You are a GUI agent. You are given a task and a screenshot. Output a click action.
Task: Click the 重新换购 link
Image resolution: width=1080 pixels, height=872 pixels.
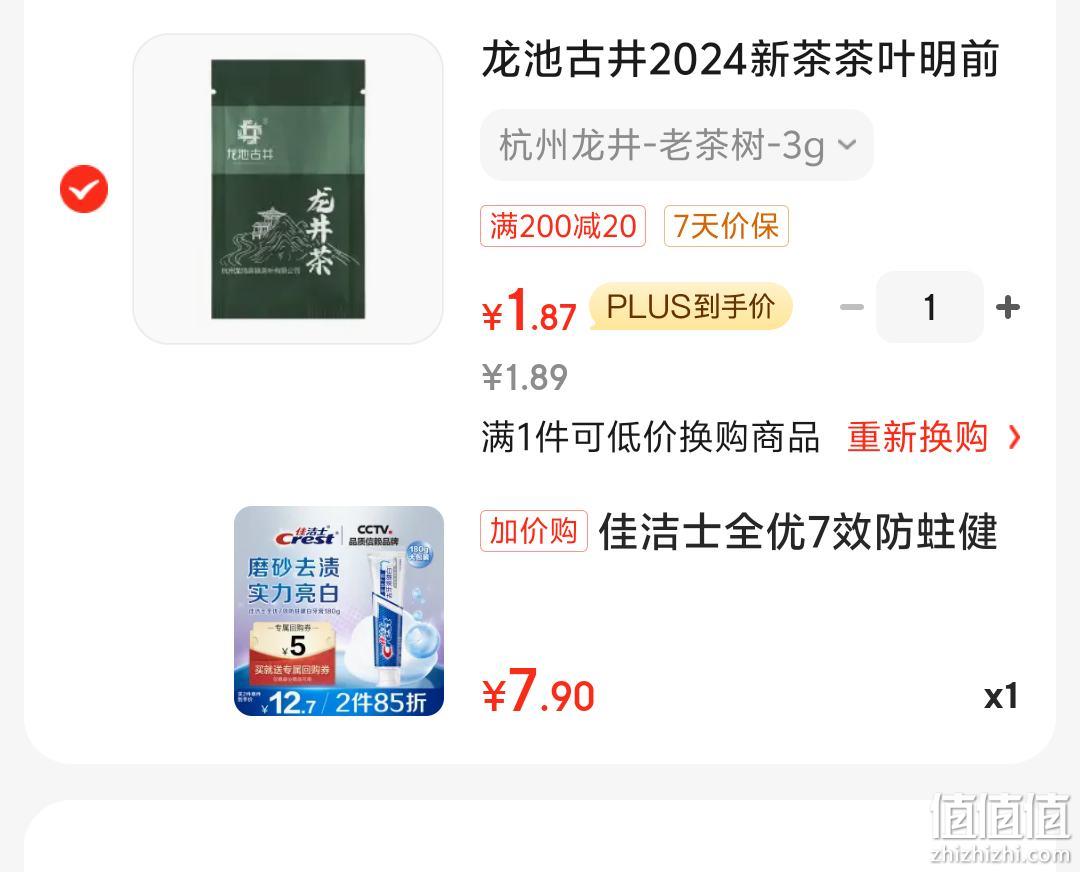coord(917,437)
